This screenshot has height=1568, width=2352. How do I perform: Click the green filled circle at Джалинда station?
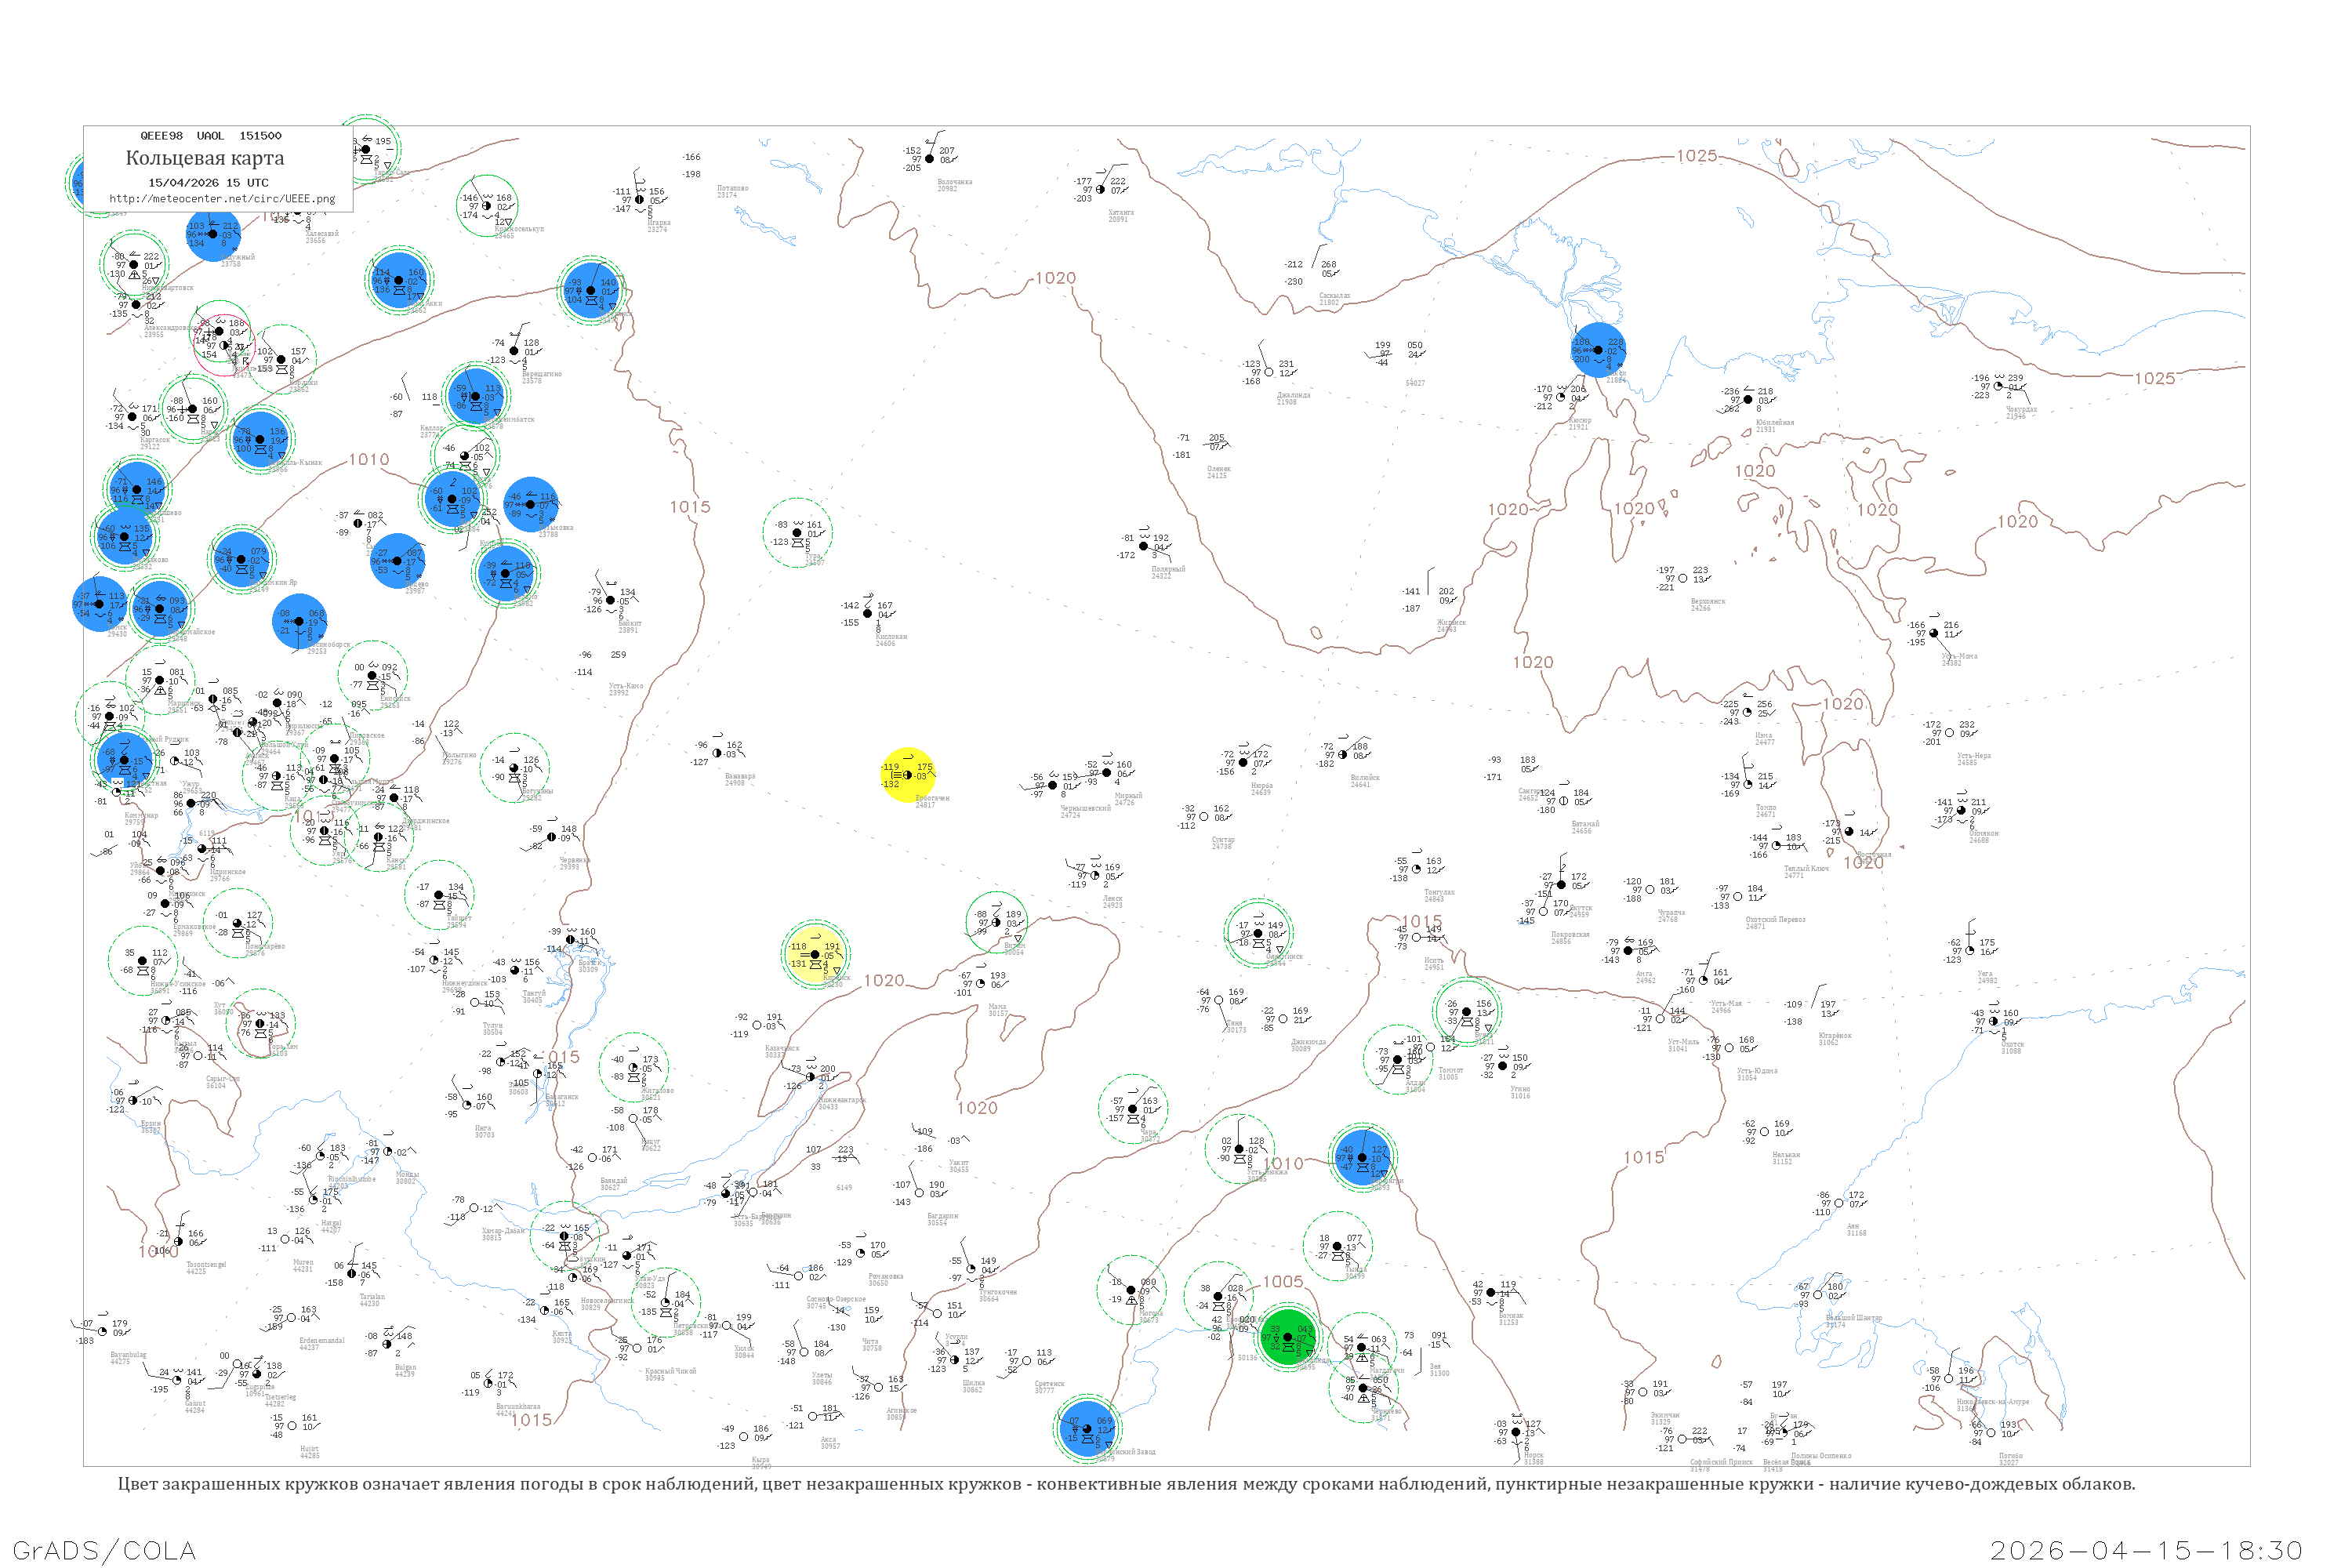pyautogui.click(x=1287, y=1336)
